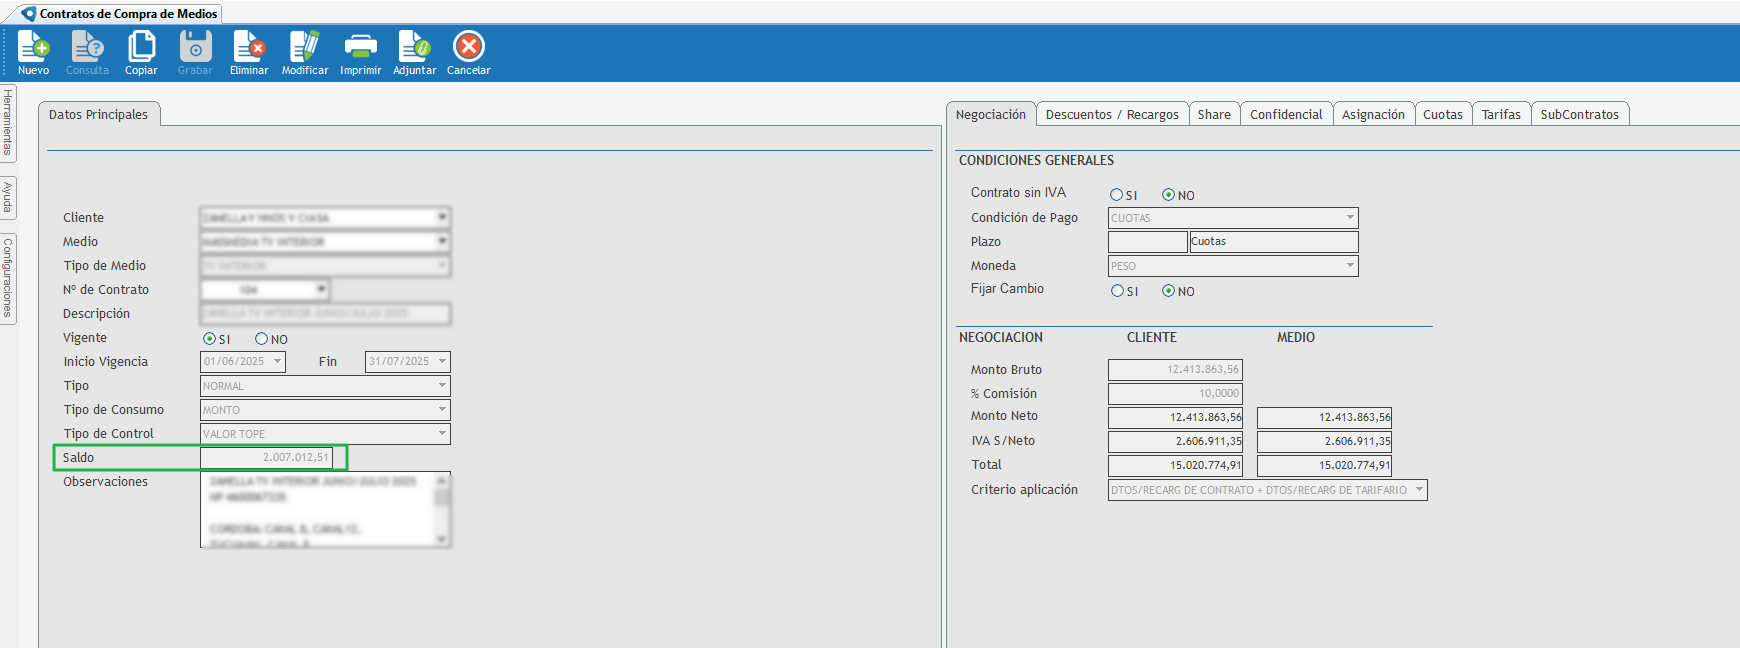Click the Saldo value field
1740x648 pixels.
pyautogui.click(x=266, y=457)
